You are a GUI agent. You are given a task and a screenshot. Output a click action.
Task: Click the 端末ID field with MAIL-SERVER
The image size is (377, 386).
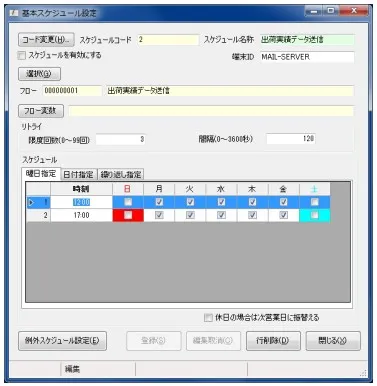click(x=307, y=57)
